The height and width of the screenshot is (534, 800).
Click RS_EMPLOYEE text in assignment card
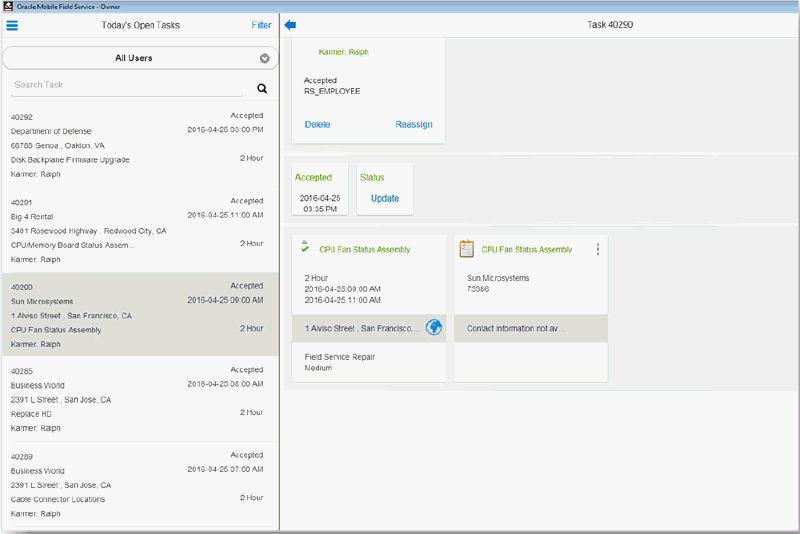coord(332,91)
